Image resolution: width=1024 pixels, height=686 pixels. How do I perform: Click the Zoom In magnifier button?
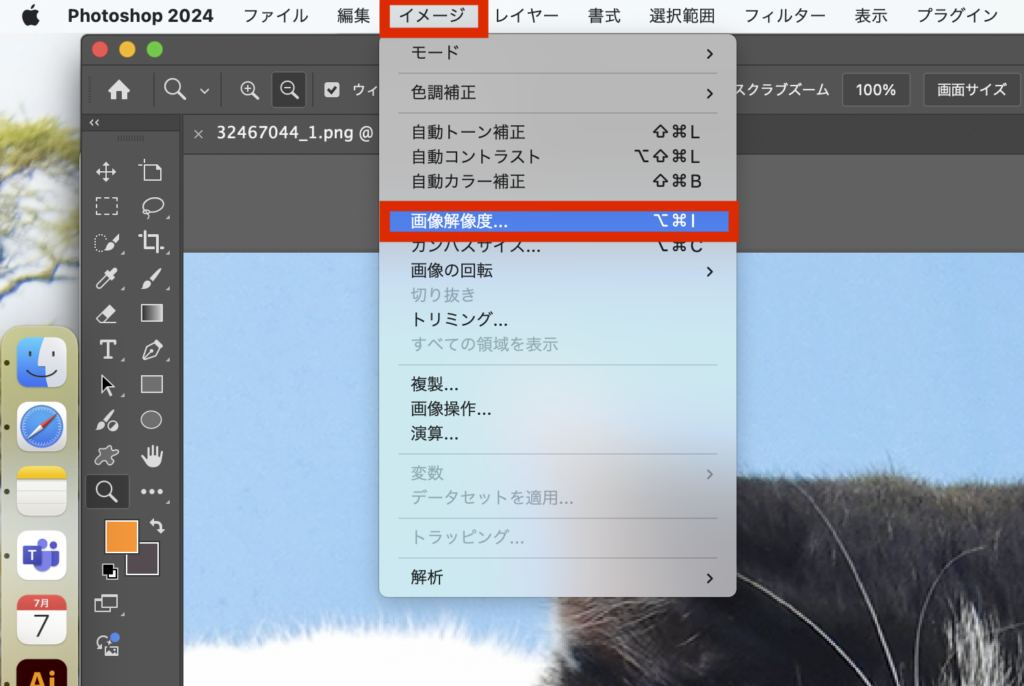(x=249, y=90)
